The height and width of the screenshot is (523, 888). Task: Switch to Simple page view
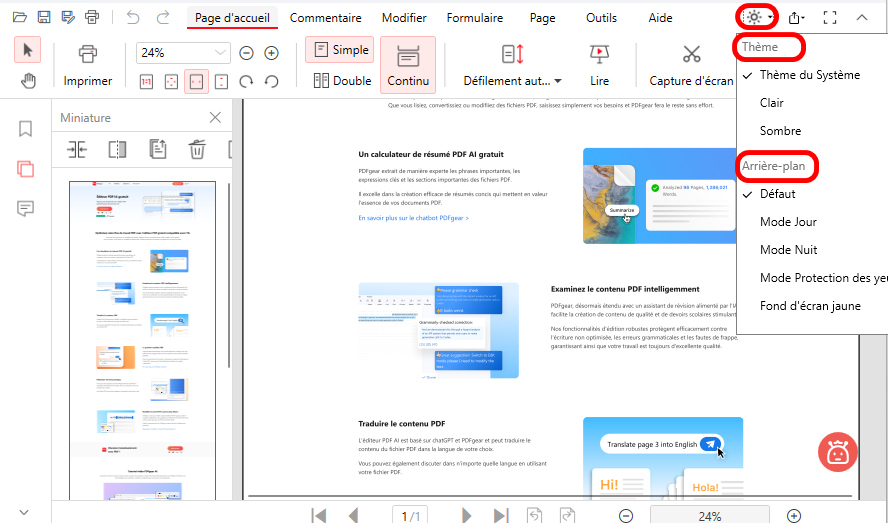[x=340, y=50]
